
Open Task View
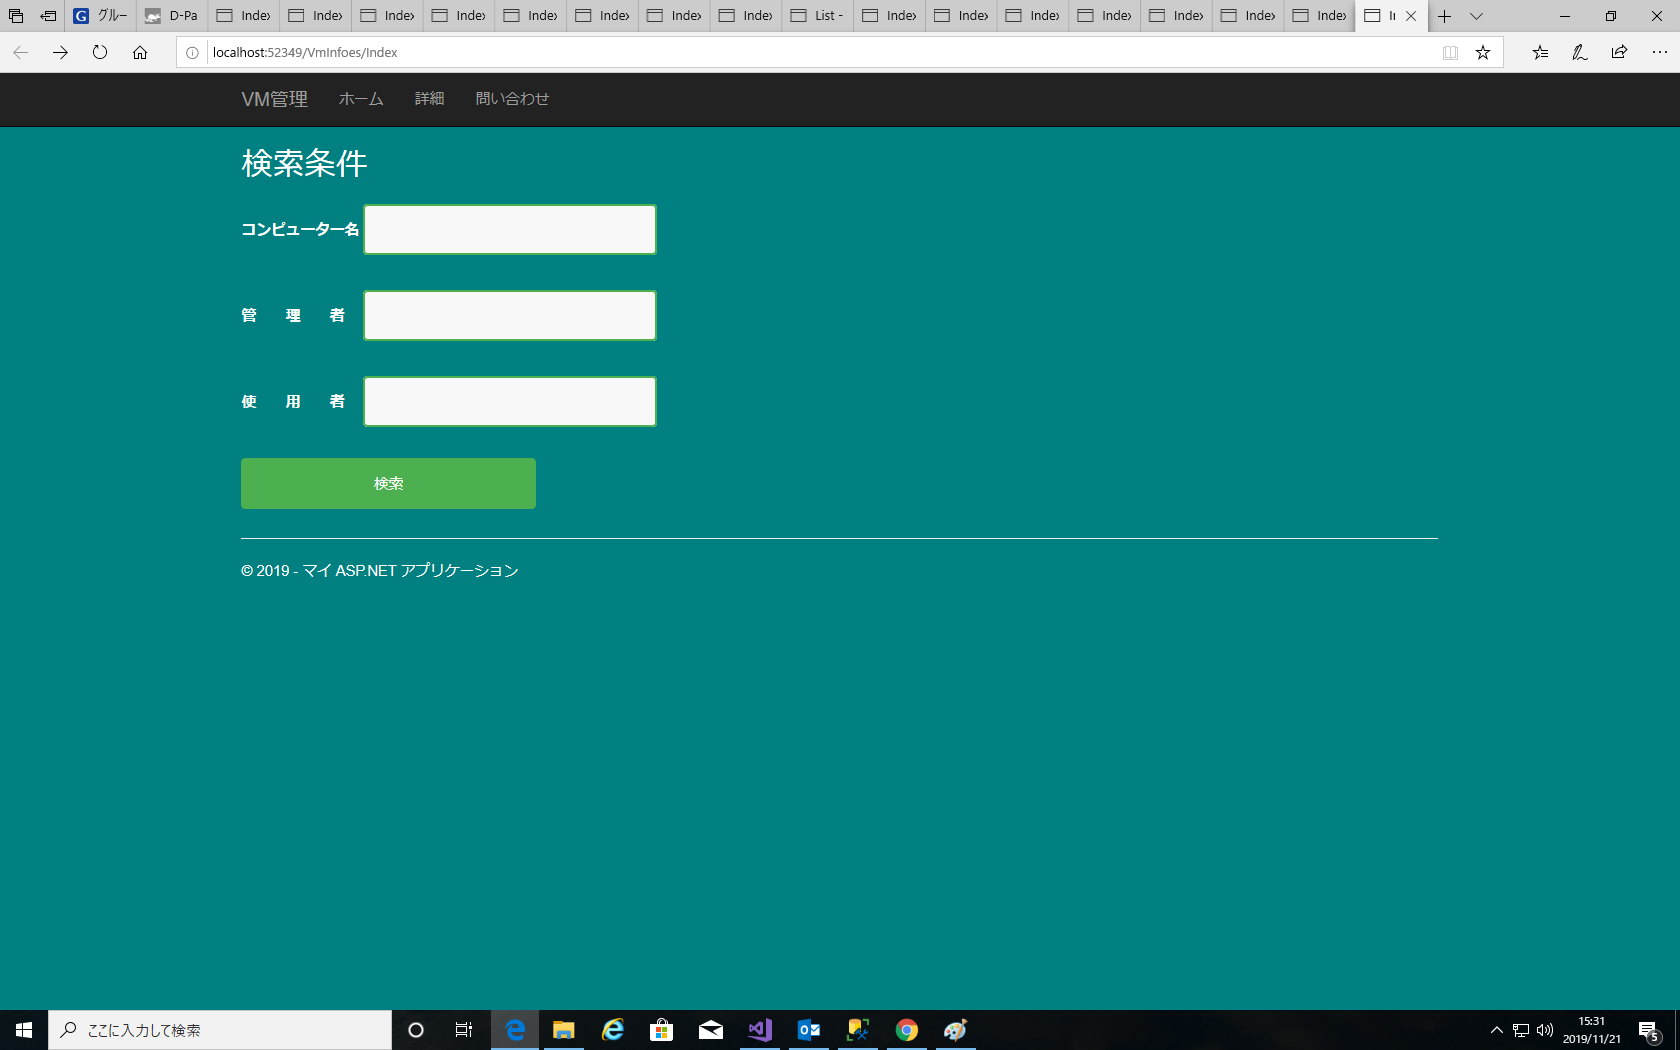[x=464, y=1030]
